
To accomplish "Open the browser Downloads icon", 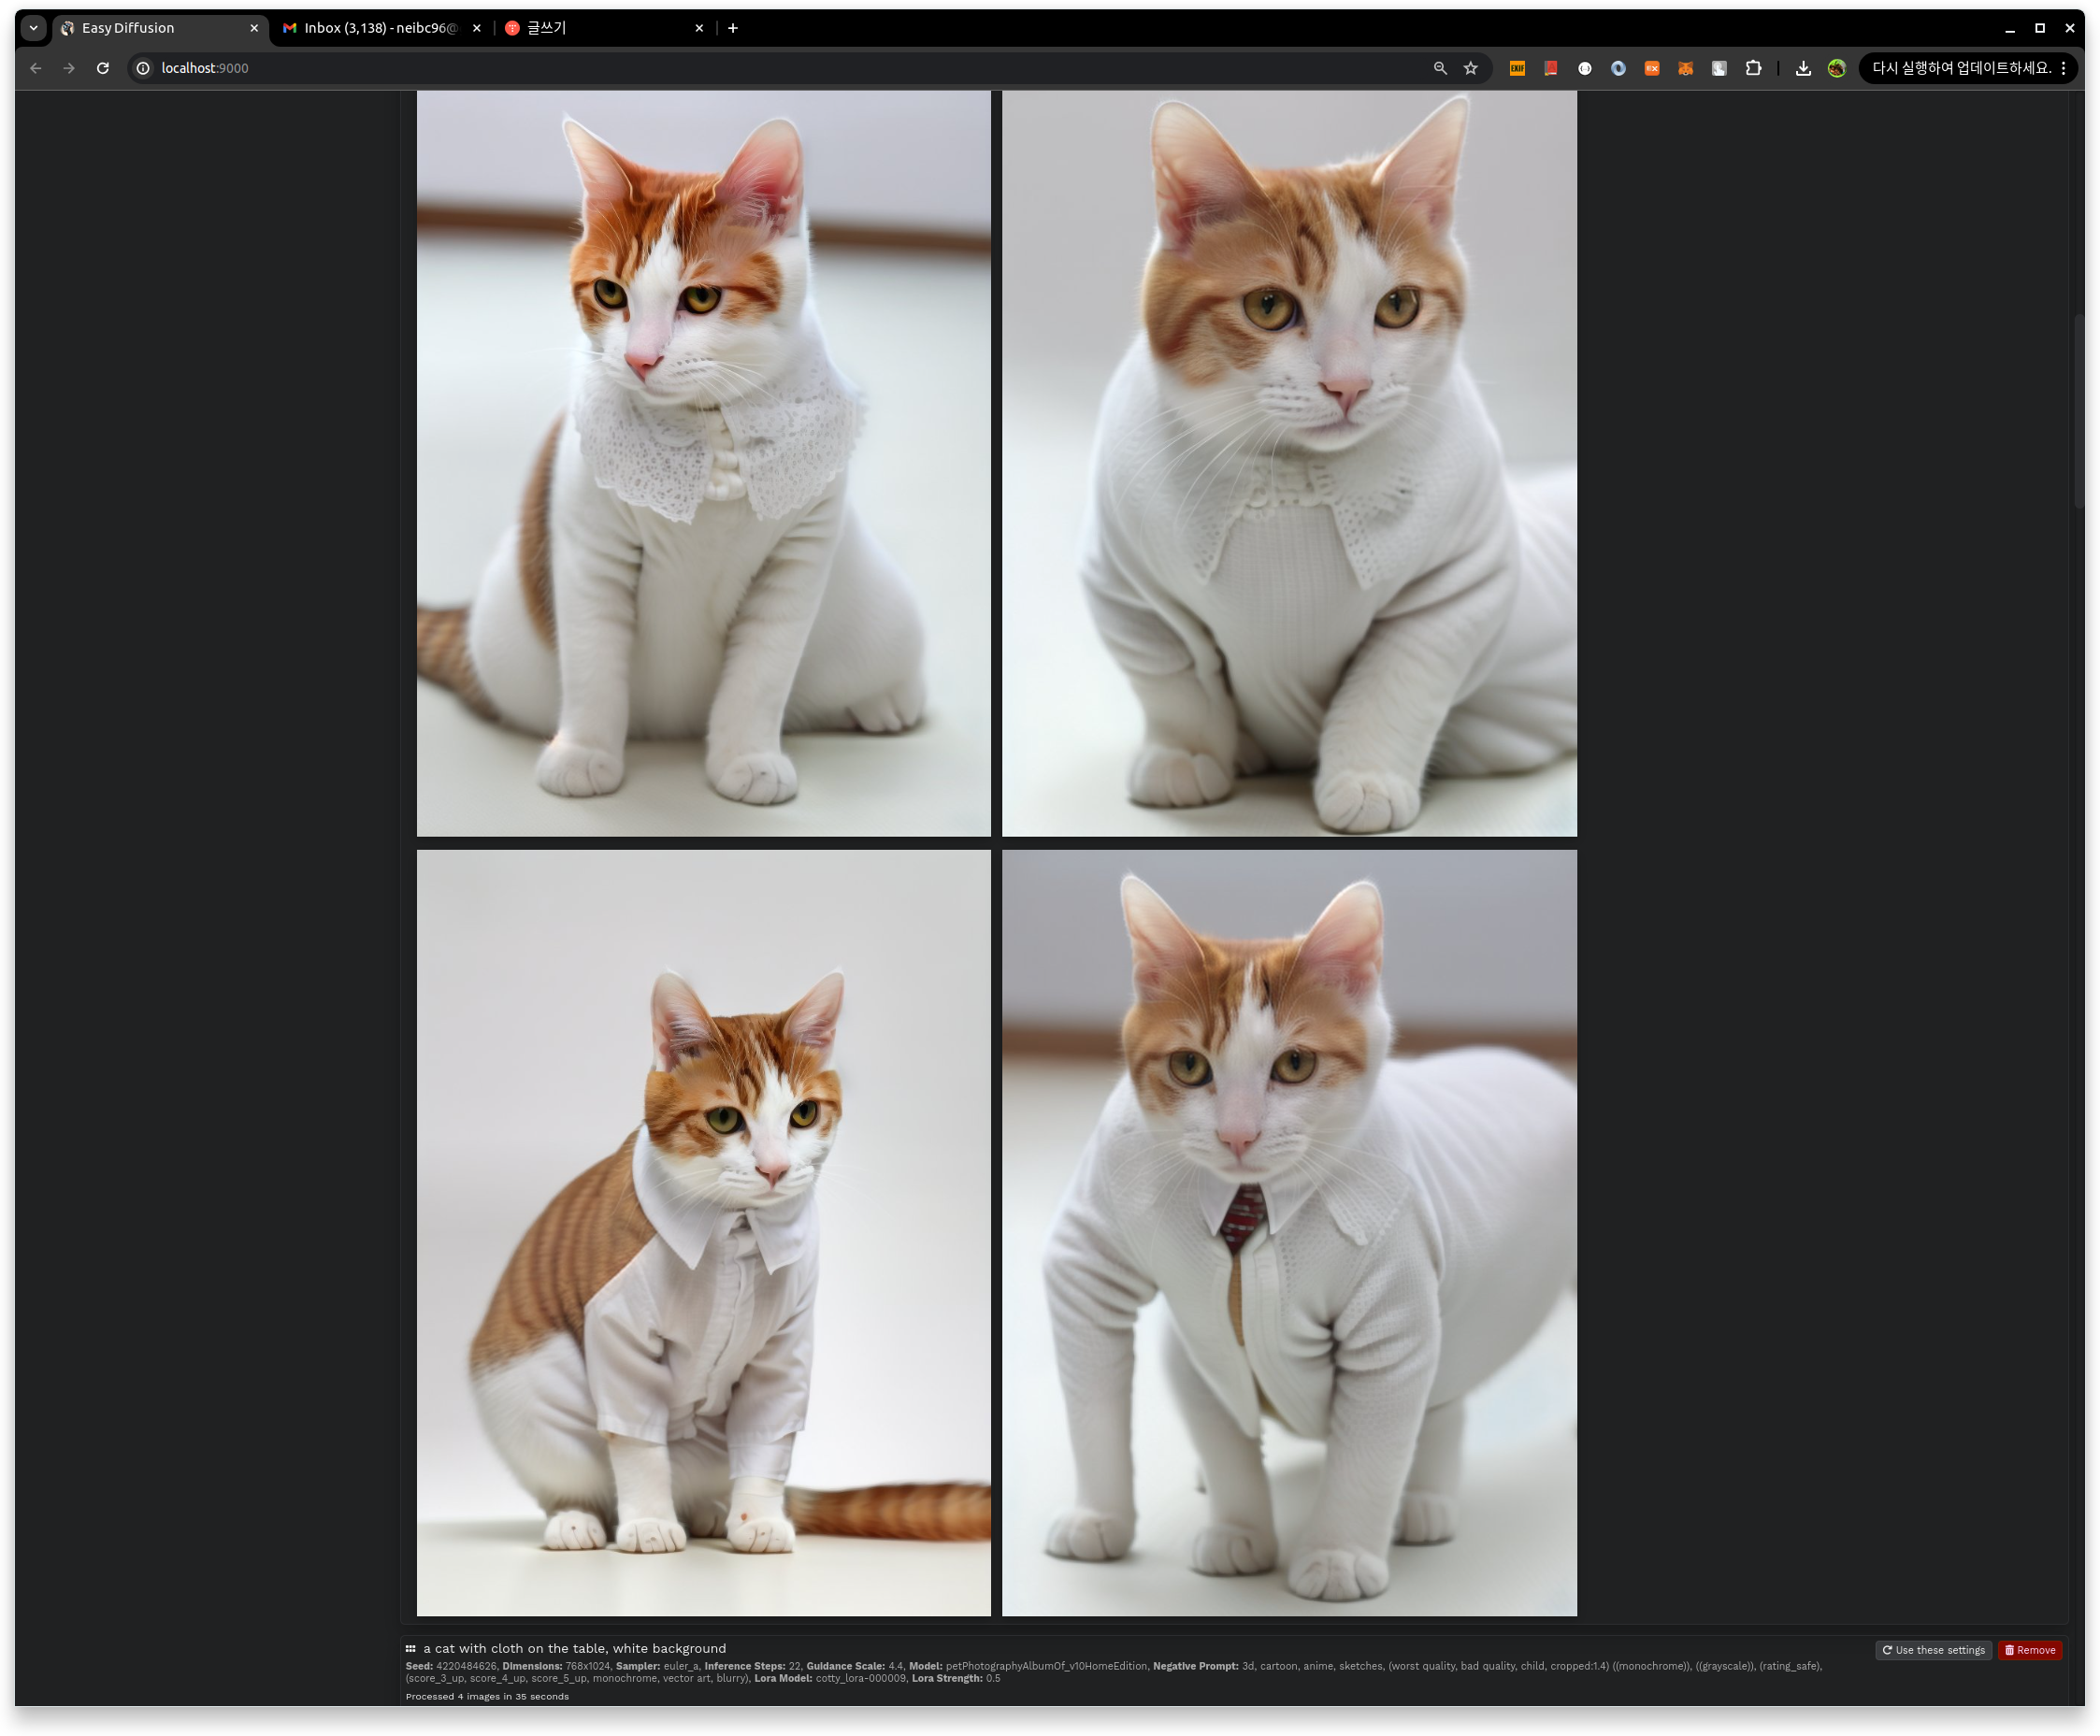I will coord(1803,68).
